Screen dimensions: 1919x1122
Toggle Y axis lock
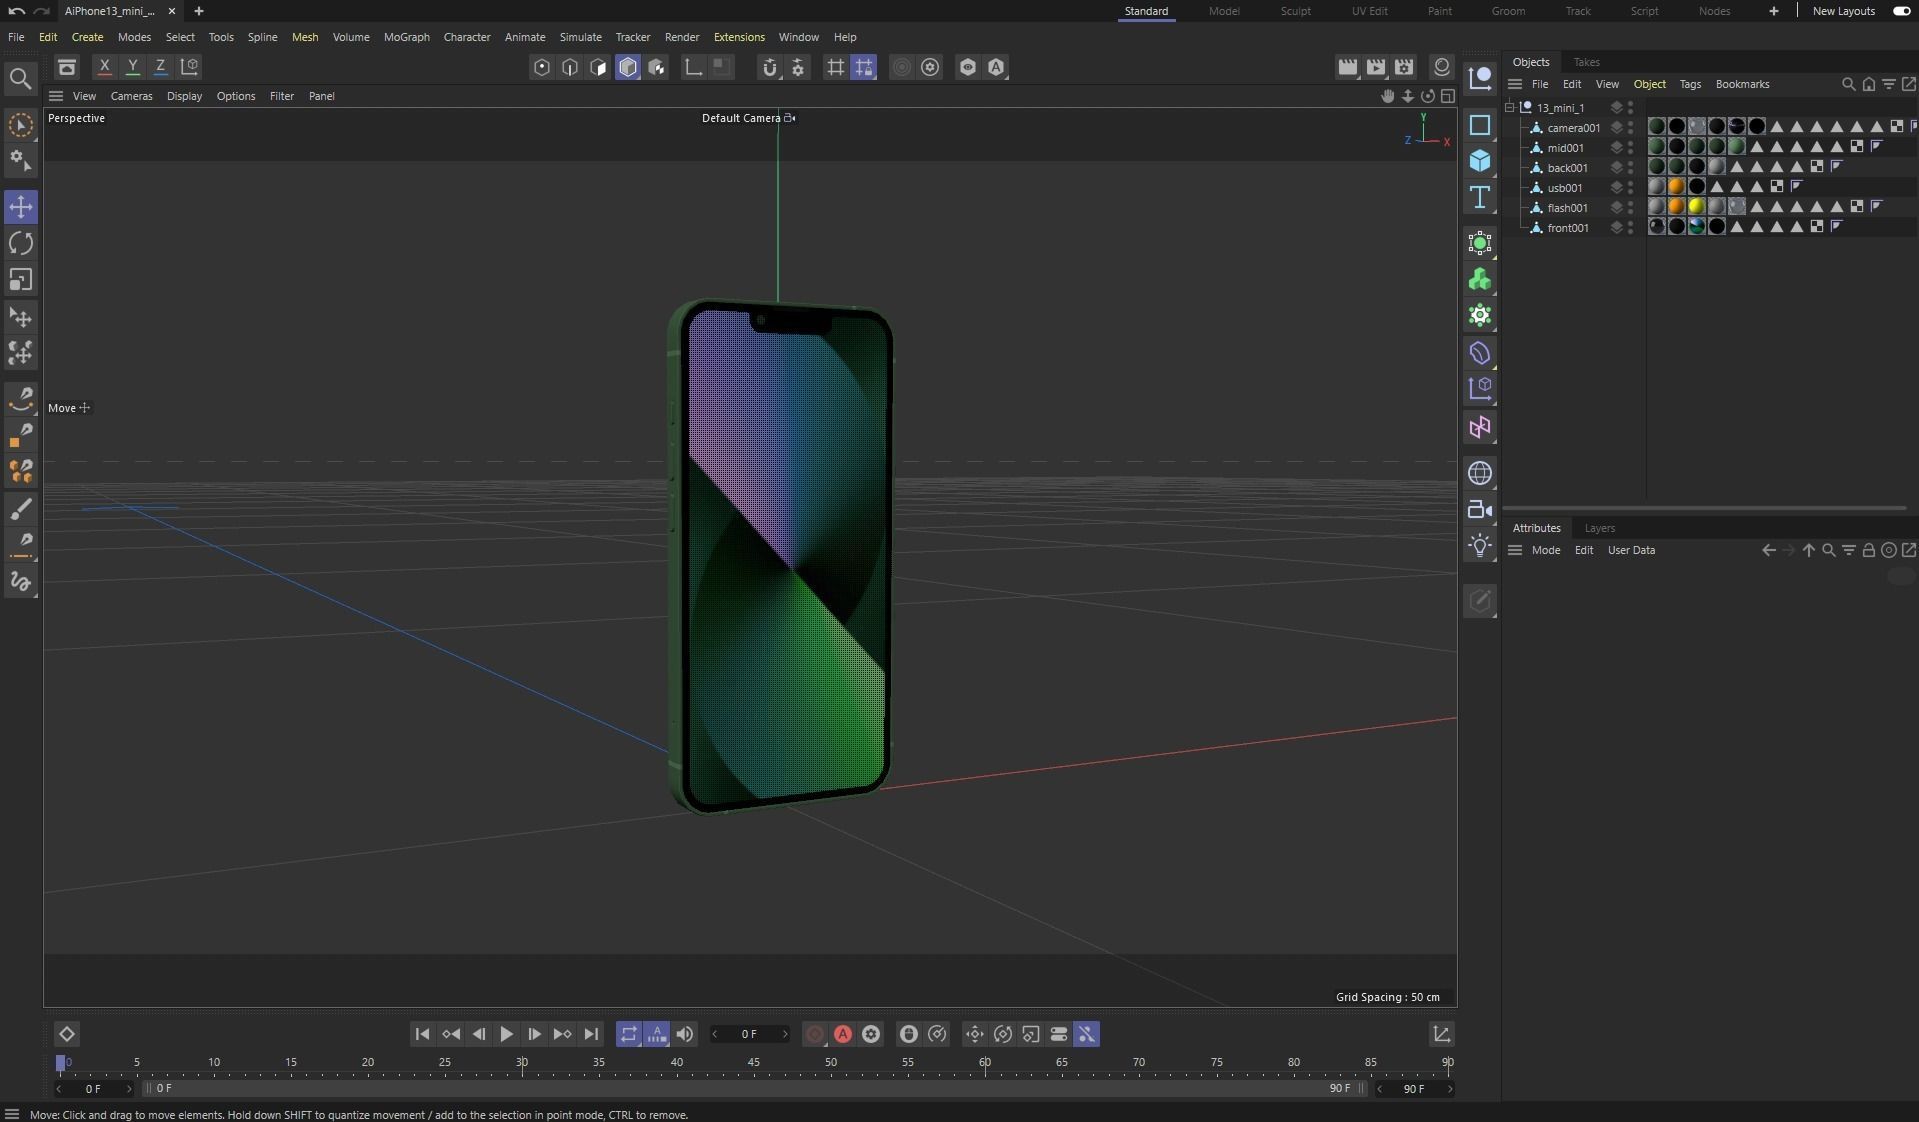coord(132,67)
